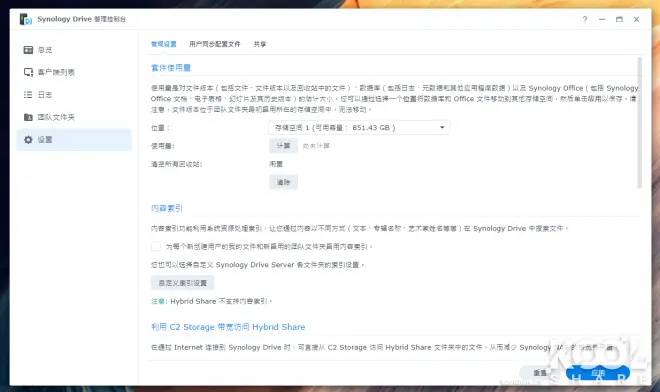Open the 团队文件夹 team folder icon

coord(28,117)
